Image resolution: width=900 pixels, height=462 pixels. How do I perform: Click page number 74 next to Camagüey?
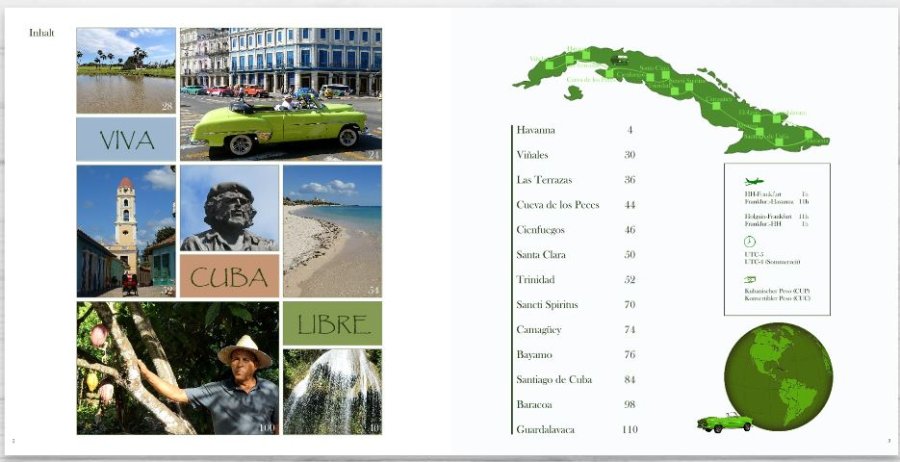[630, 330]
